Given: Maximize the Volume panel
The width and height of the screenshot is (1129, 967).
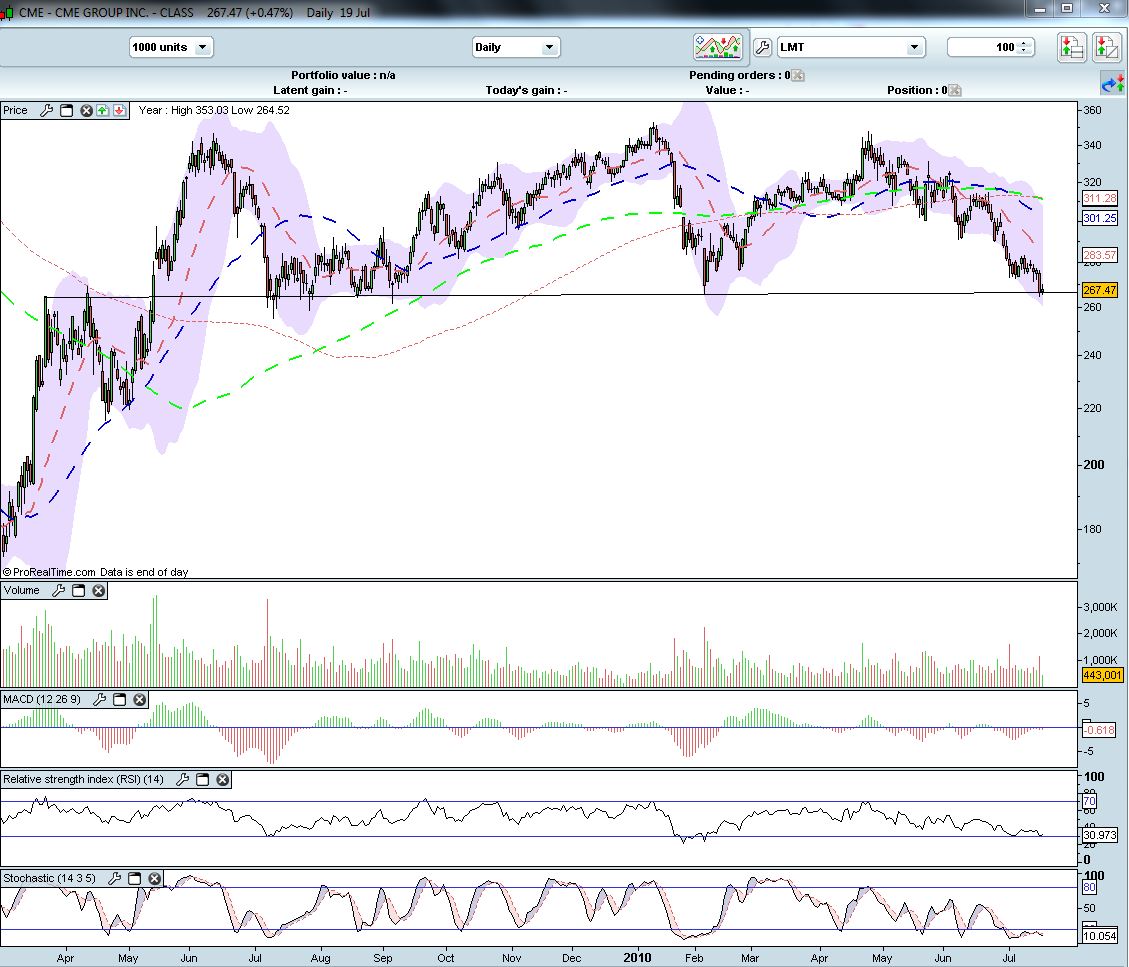Looking at the screenshot, I should click(x=78, y=590).
